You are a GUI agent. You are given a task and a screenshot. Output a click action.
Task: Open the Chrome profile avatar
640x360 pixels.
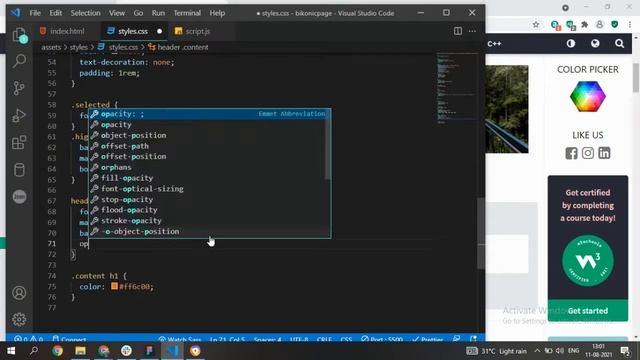[600, 25]
